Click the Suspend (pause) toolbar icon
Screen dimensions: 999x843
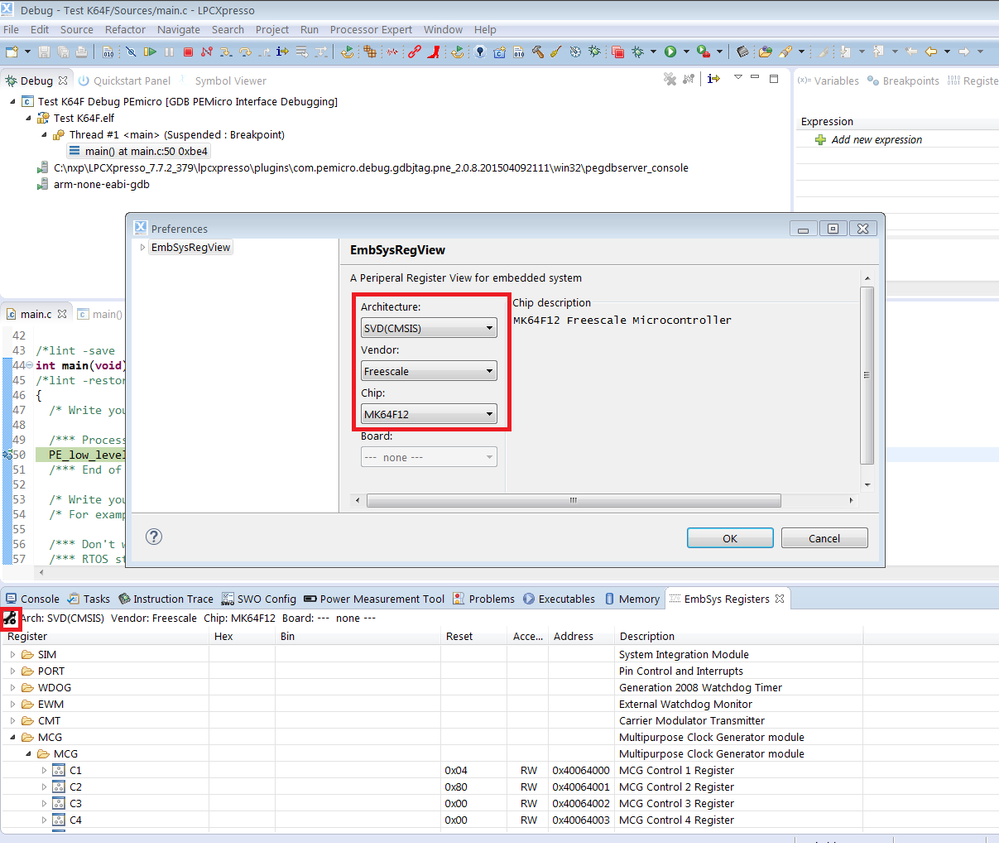(169, 52)
